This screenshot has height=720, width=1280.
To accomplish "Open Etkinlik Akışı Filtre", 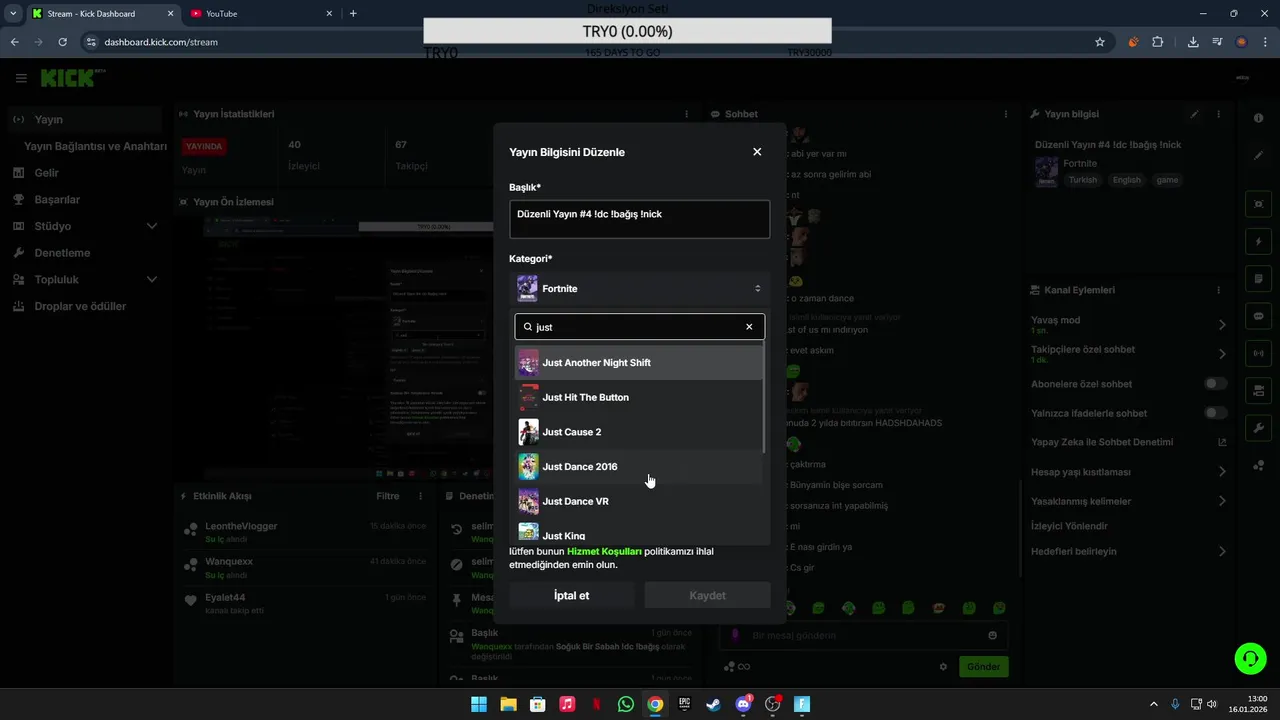I will pyautogui.click(x=387, y=496).
